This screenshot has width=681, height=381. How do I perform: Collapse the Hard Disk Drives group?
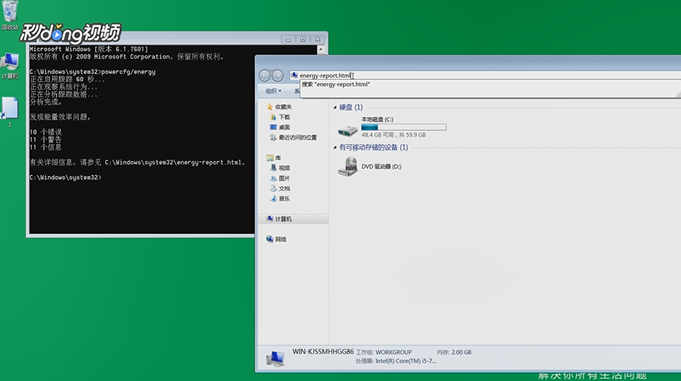click(x=335, y=107)
